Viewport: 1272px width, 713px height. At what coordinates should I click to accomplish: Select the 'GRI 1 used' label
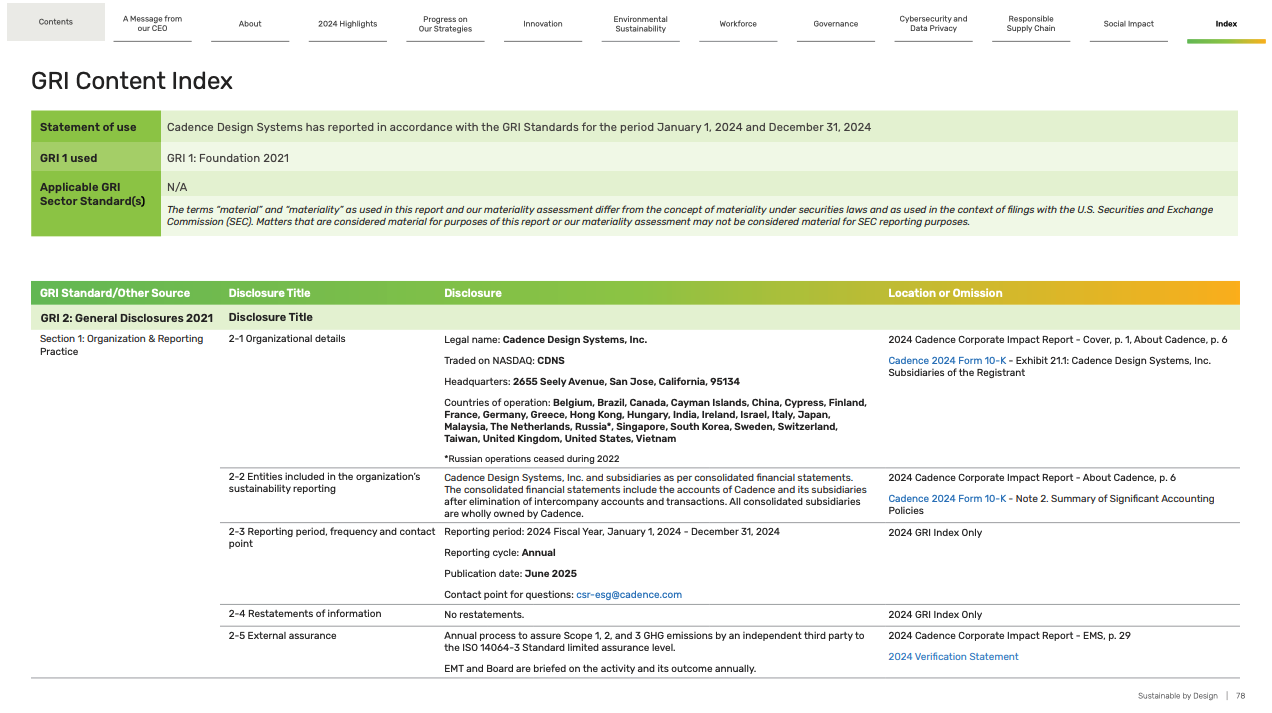68,158
